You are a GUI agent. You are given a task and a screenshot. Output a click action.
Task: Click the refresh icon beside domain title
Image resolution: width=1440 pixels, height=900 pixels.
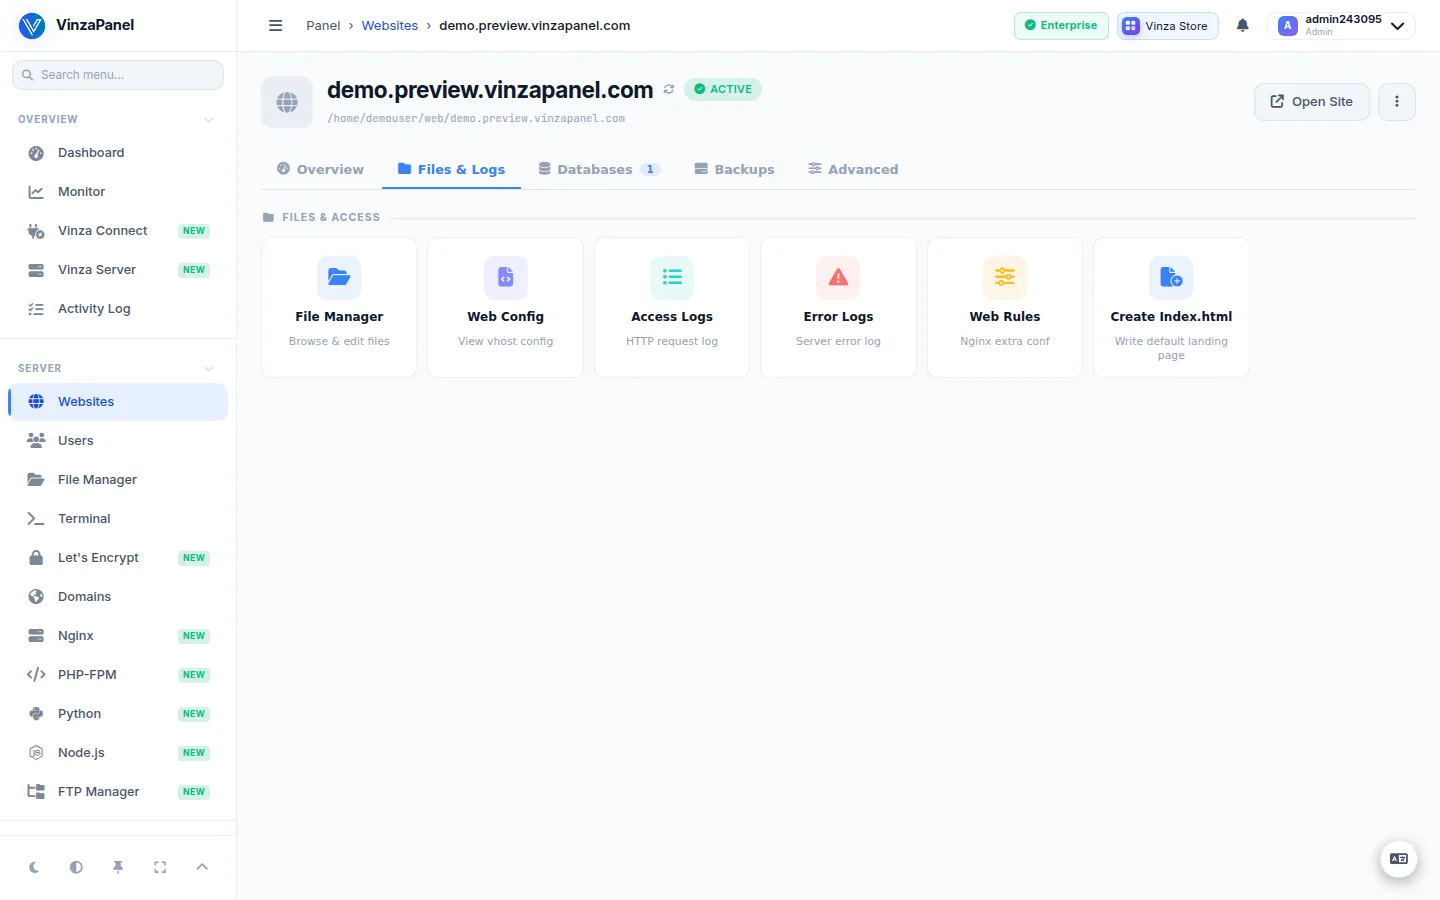point(669,89)
